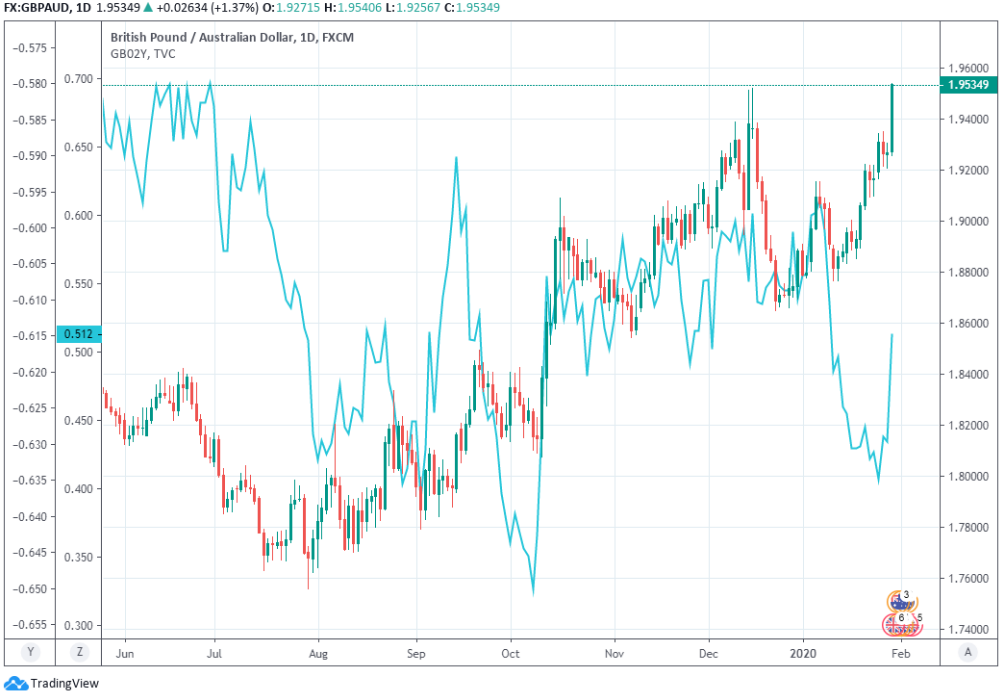
Task: Click the -0.655 left axis label
Action: (x=29, y=625)
